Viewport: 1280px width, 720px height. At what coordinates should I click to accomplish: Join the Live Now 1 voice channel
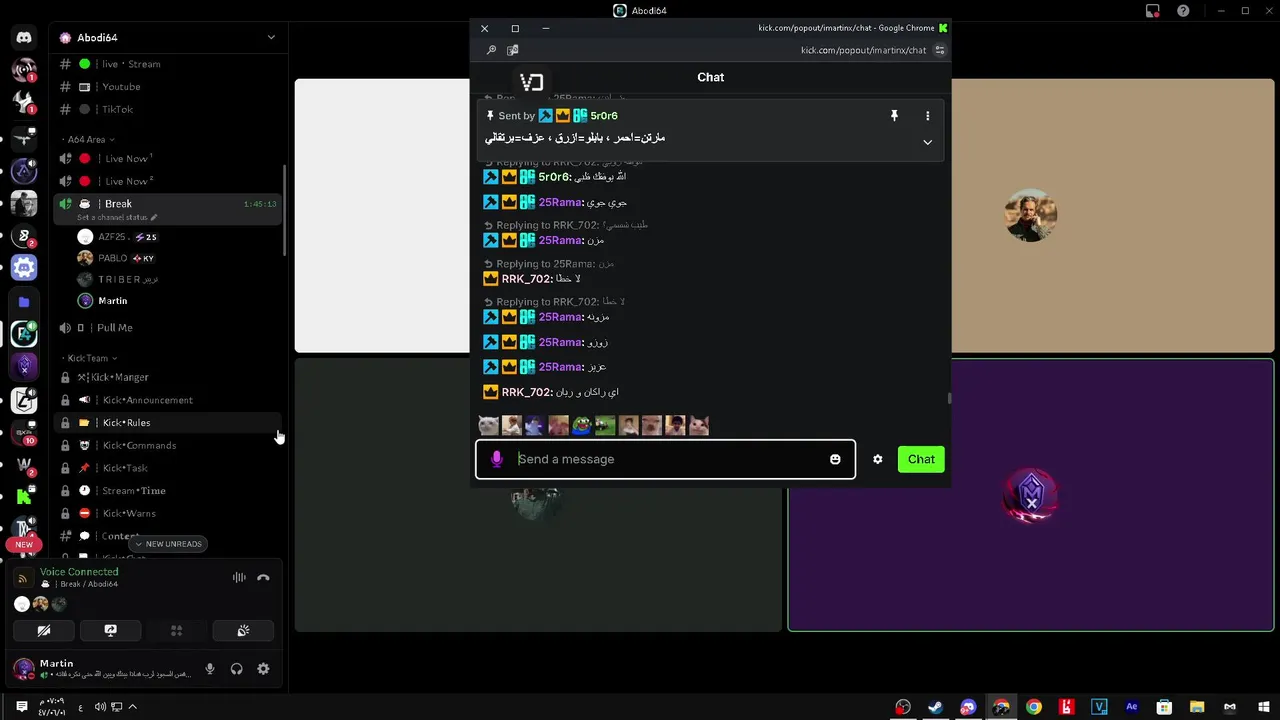click(167, 158)
